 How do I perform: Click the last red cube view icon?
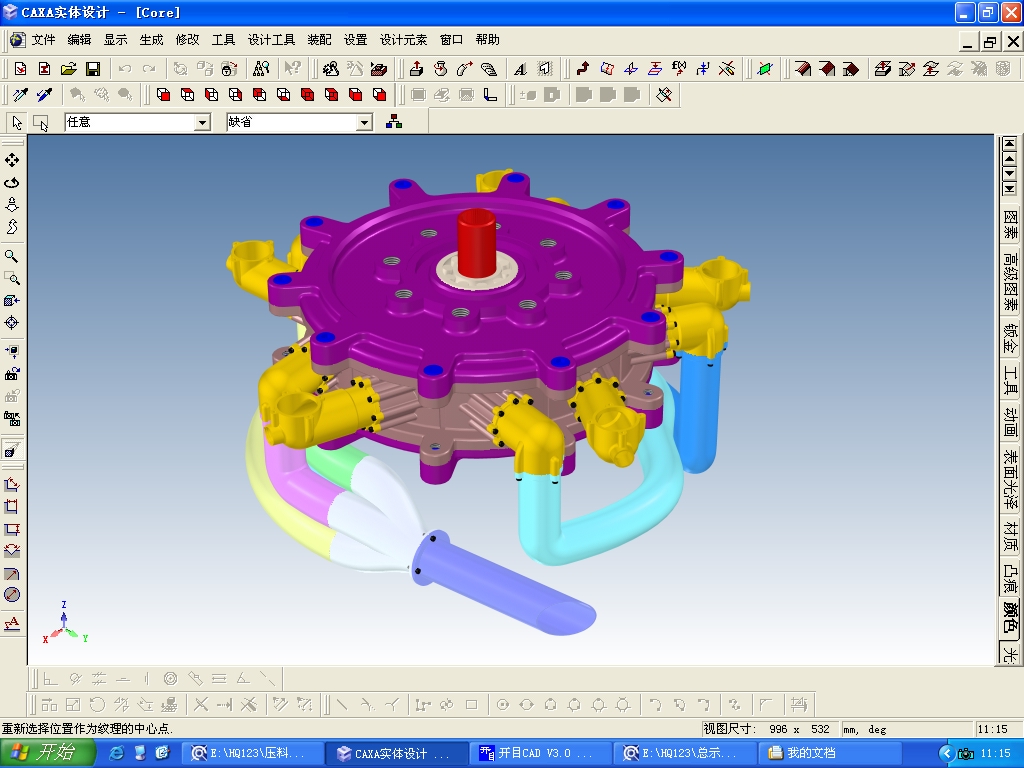click(379, 95)
